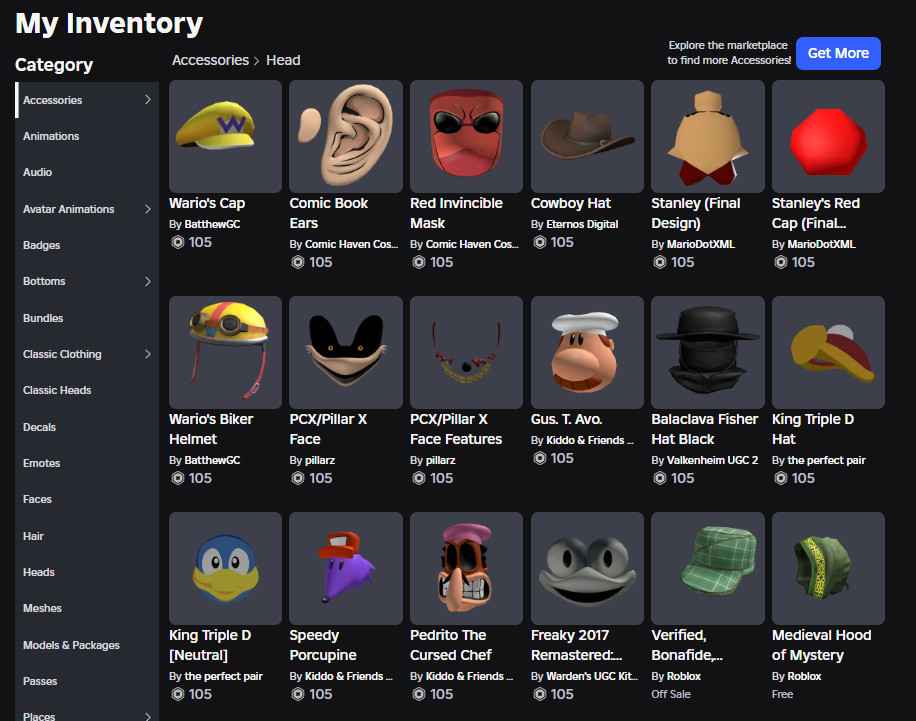
Task: Open pillarz creator link under PCX/Pillar X Face
Action: tap(320, 460)
